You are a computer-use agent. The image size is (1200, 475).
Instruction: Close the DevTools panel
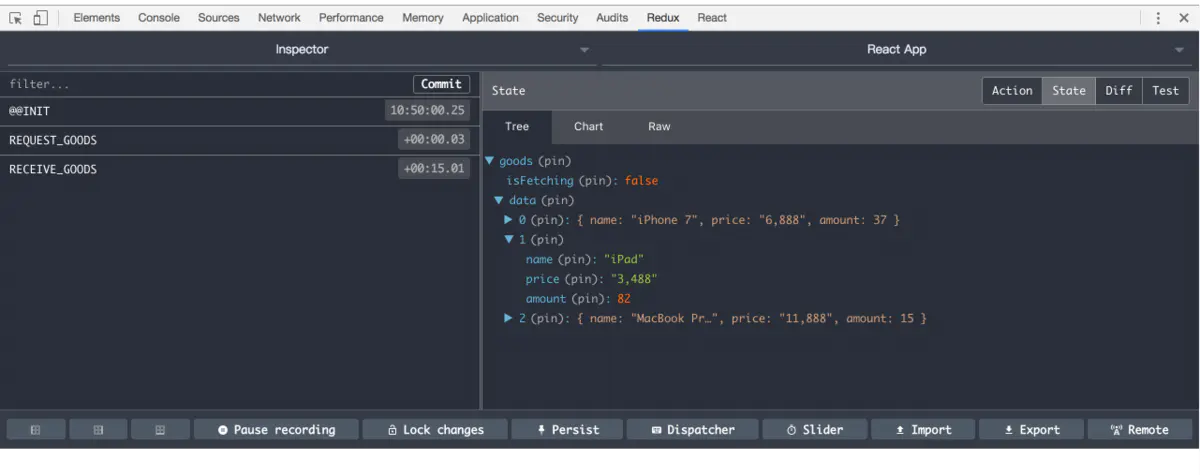click(x=1184, y=18)
